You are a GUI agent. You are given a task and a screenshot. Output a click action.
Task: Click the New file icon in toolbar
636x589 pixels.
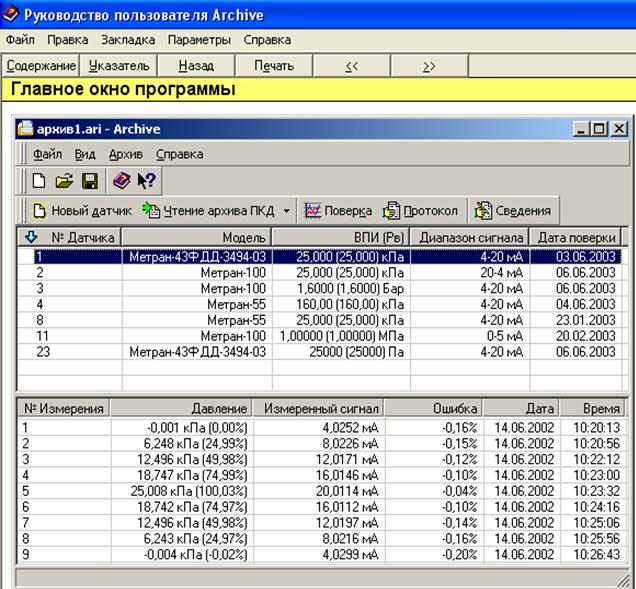coord(39,181)
